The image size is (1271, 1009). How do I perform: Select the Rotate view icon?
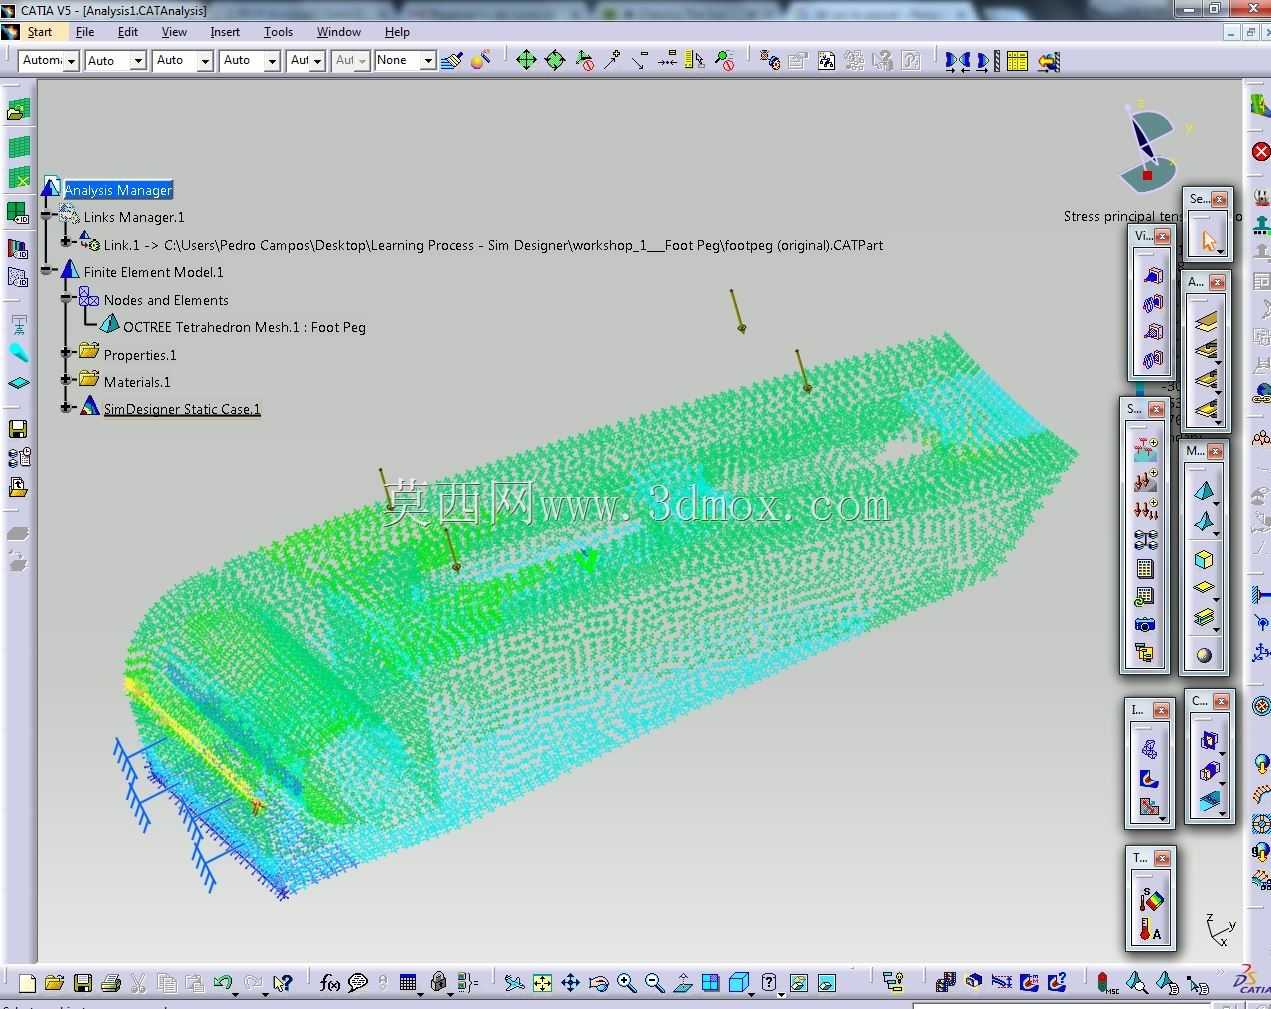pos(598,984)
